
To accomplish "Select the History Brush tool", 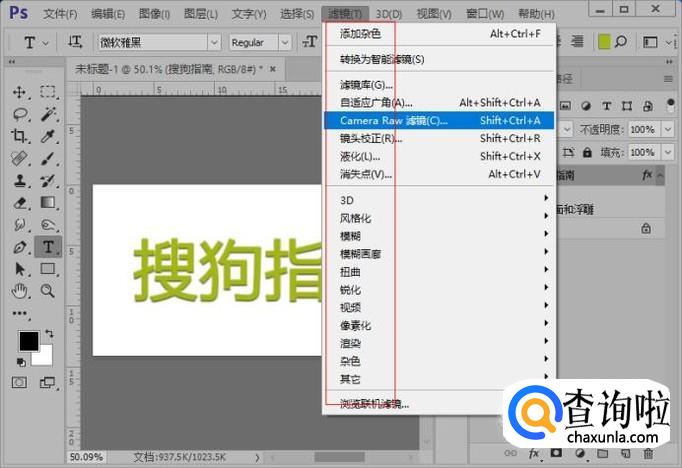I will [x=48, y=181].
